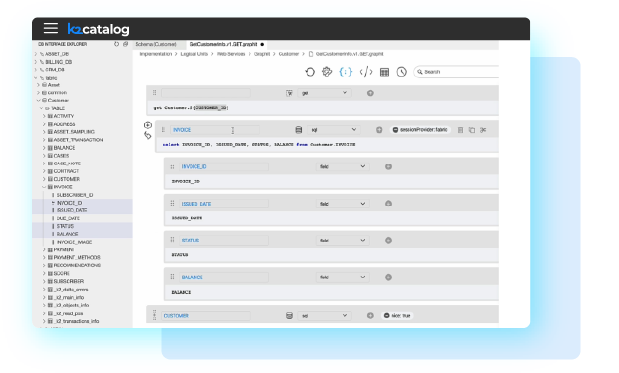Click the Graphit breadcrumb
This screenshot has width=619, height=373.
[x=262, y=54]
